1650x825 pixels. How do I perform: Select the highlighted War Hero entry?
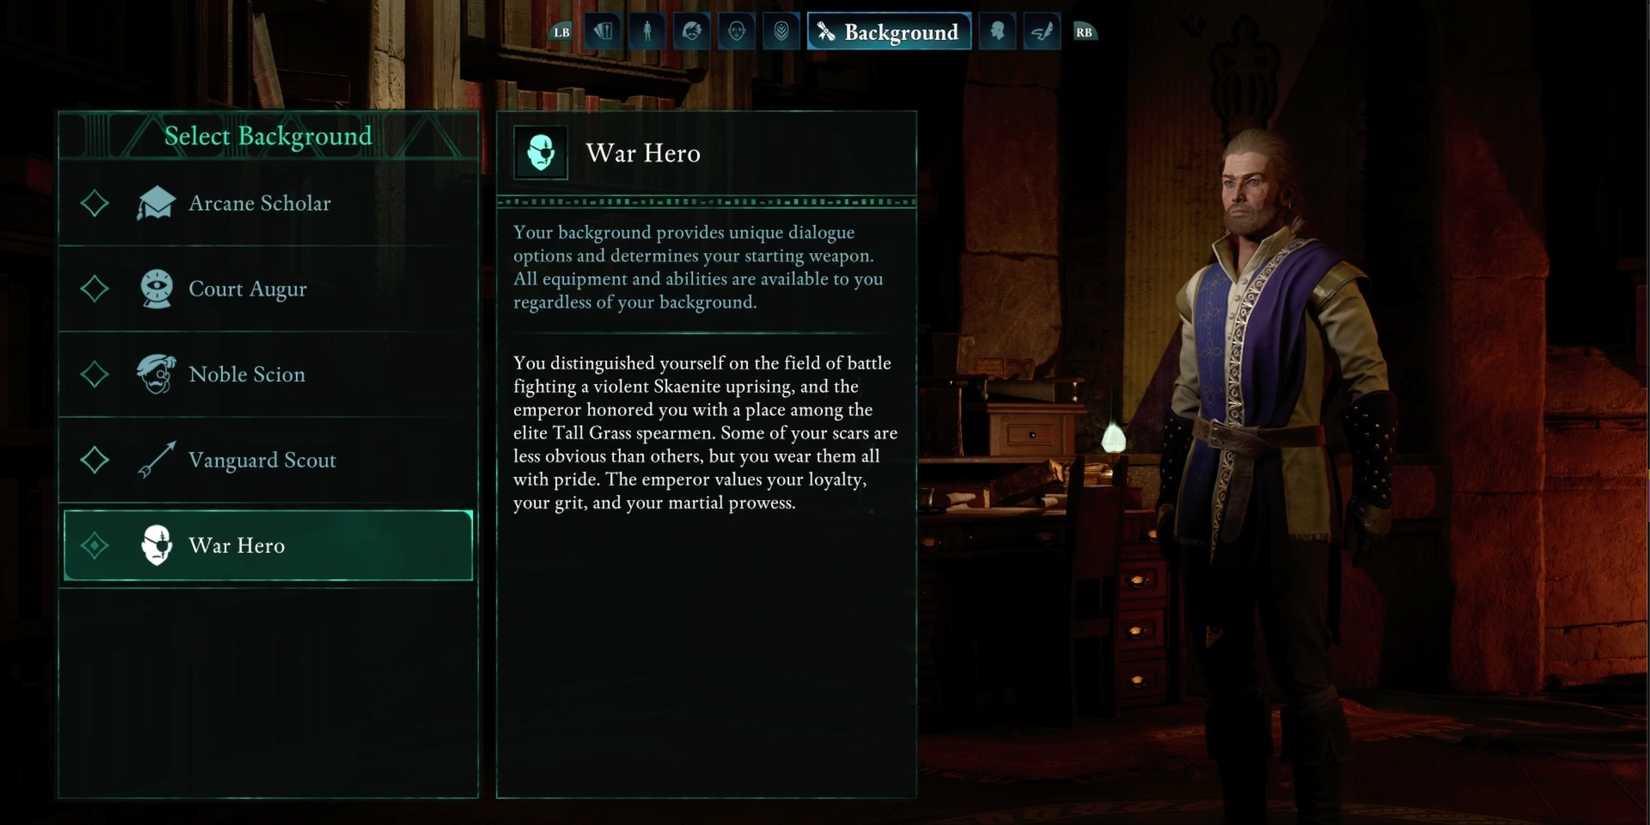click(x=268, y=545)
